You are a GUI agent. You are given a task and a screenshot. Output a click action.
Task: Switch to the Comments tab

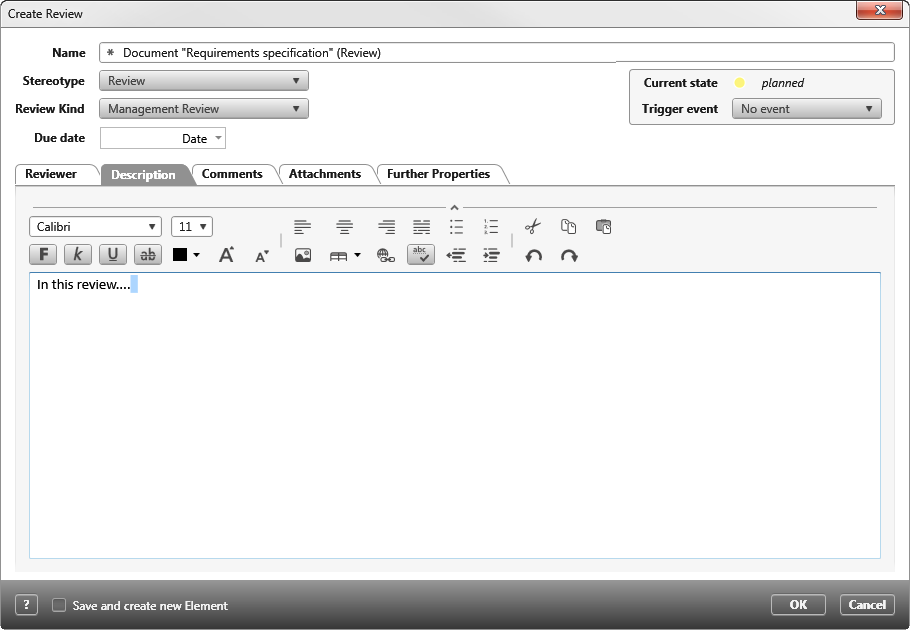point(232,174)
